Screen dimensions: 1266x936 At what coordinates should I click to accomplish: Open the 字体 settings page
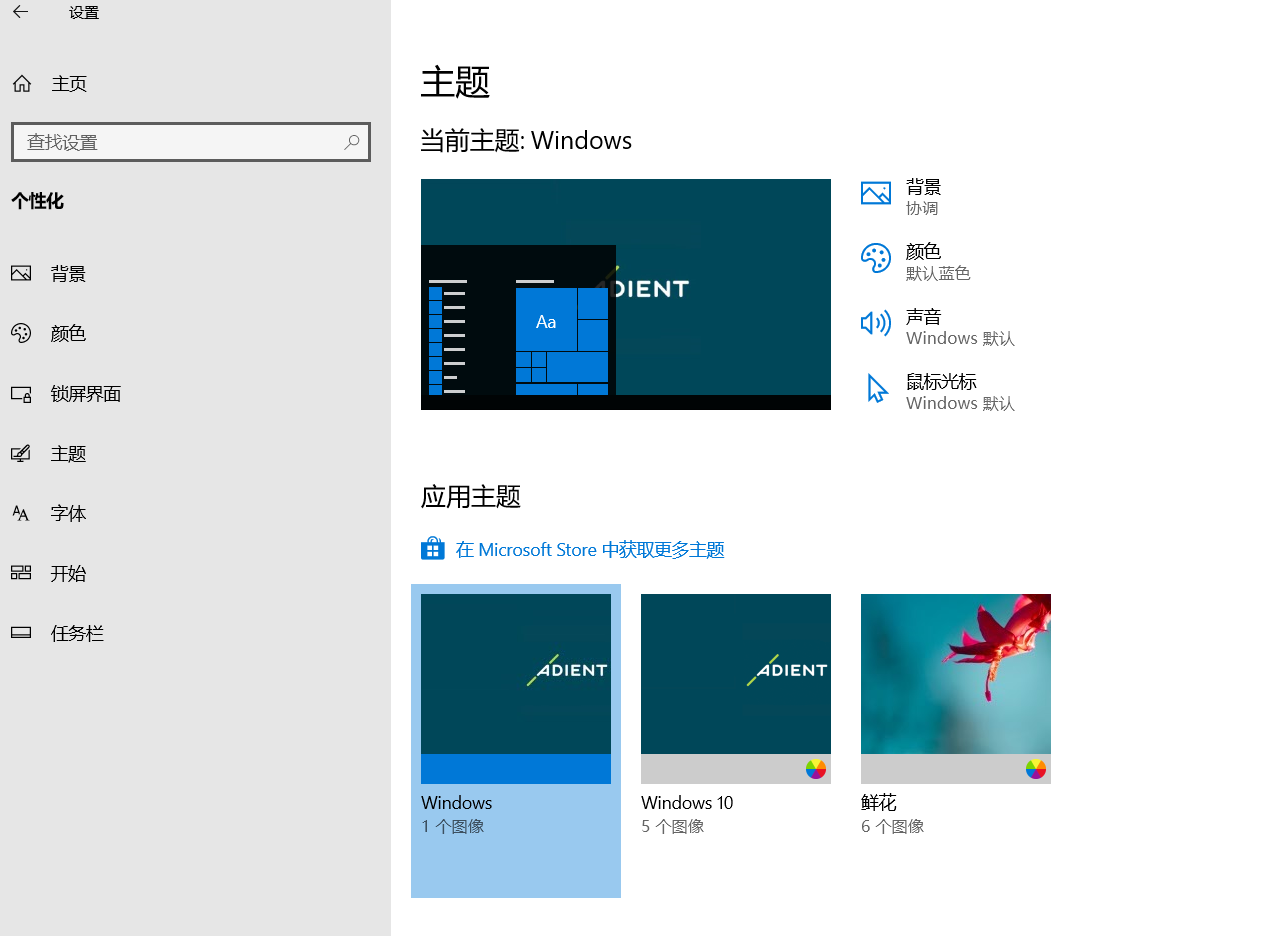(x=195, y=513)
